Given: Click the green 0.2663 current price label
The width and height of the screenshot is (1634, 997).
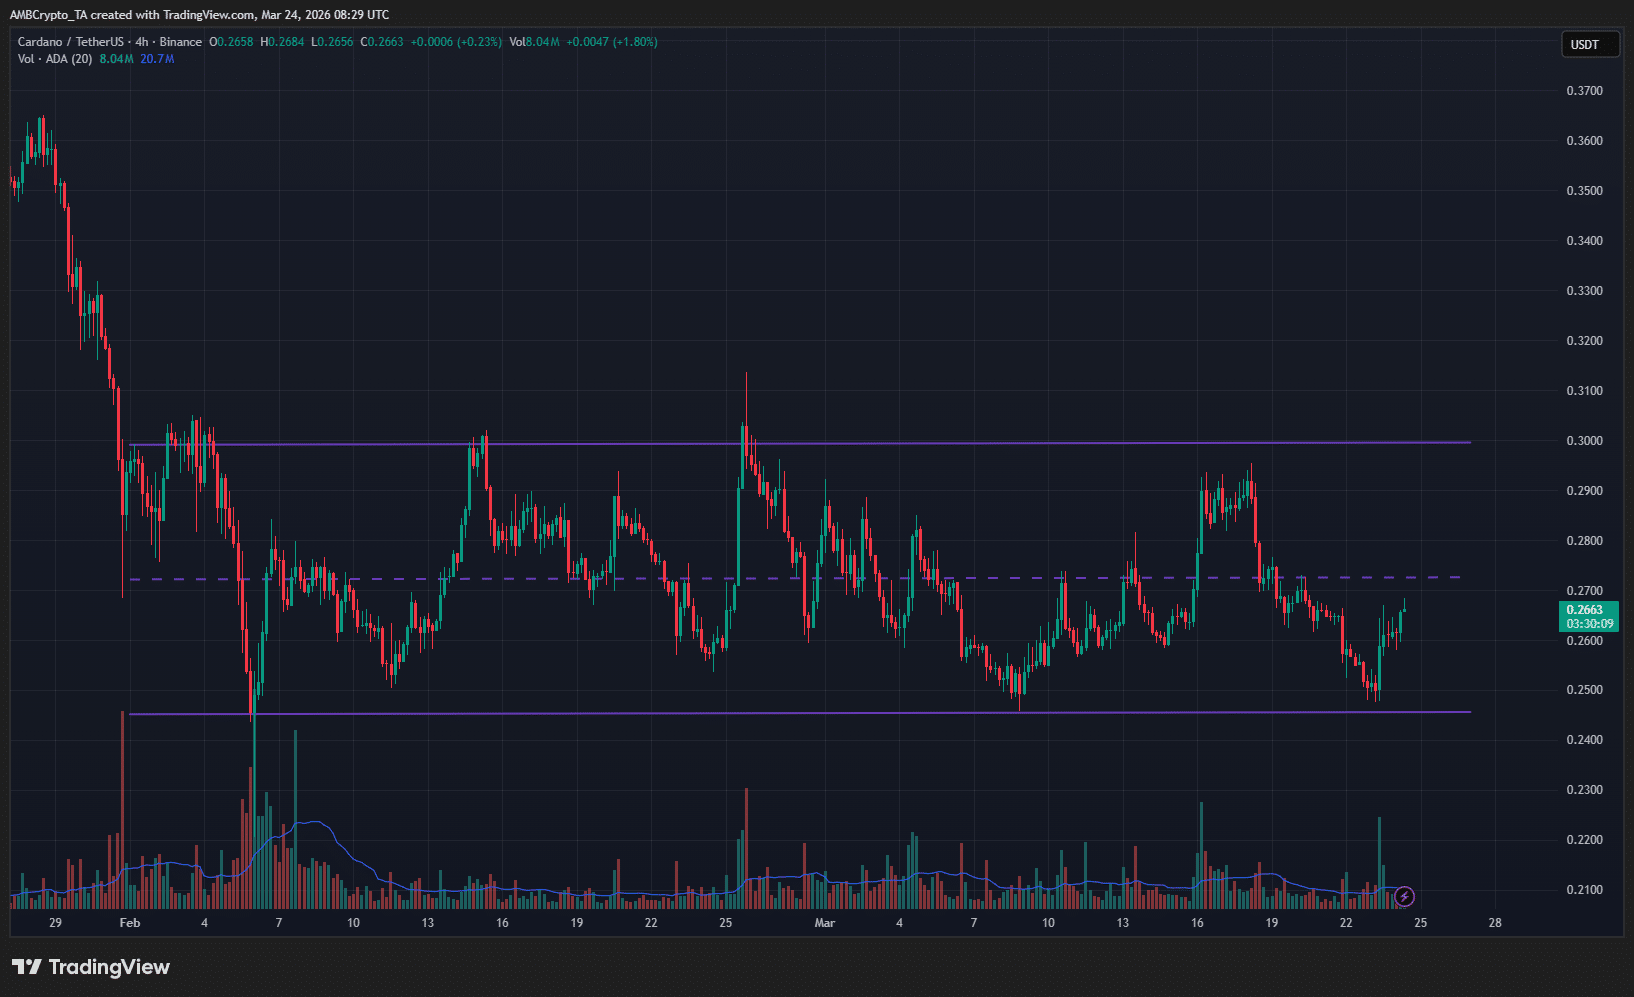Looking at the screenshot, I should (1589, 610).
